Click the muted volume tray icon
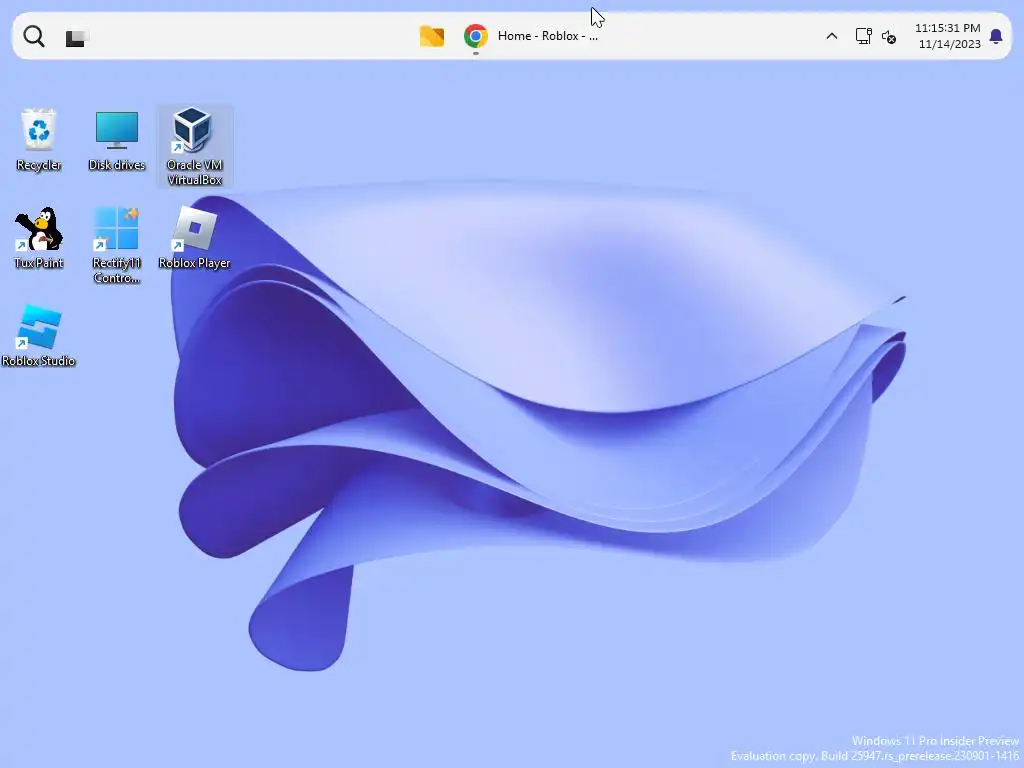This screenshot has height=768, width=1024. point(889,37)
